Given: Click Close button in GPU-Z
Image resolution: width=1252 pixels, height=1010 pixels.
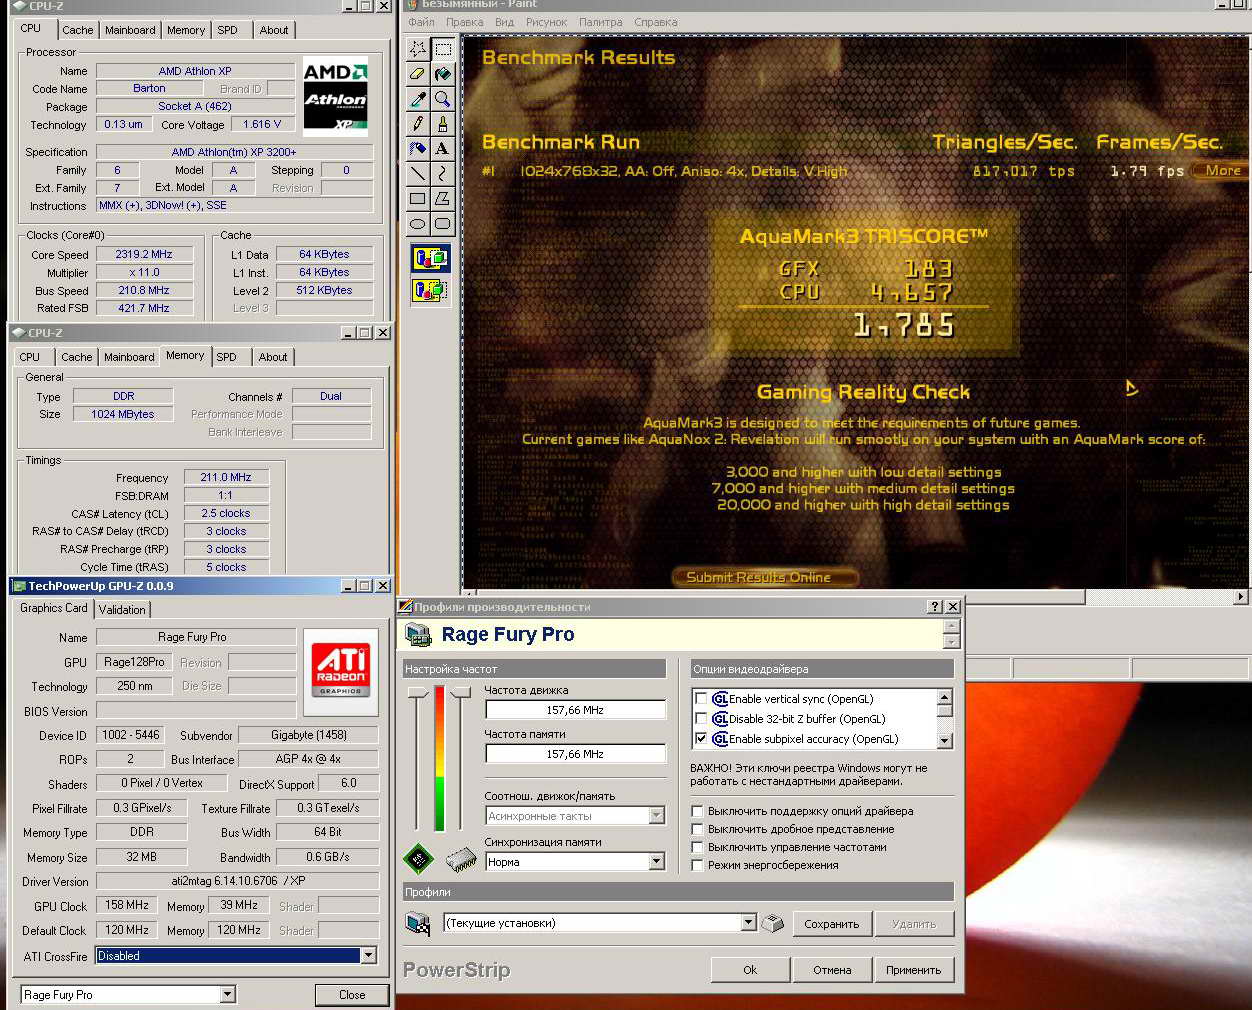Looking at the screenshot, I should point(352,995).
